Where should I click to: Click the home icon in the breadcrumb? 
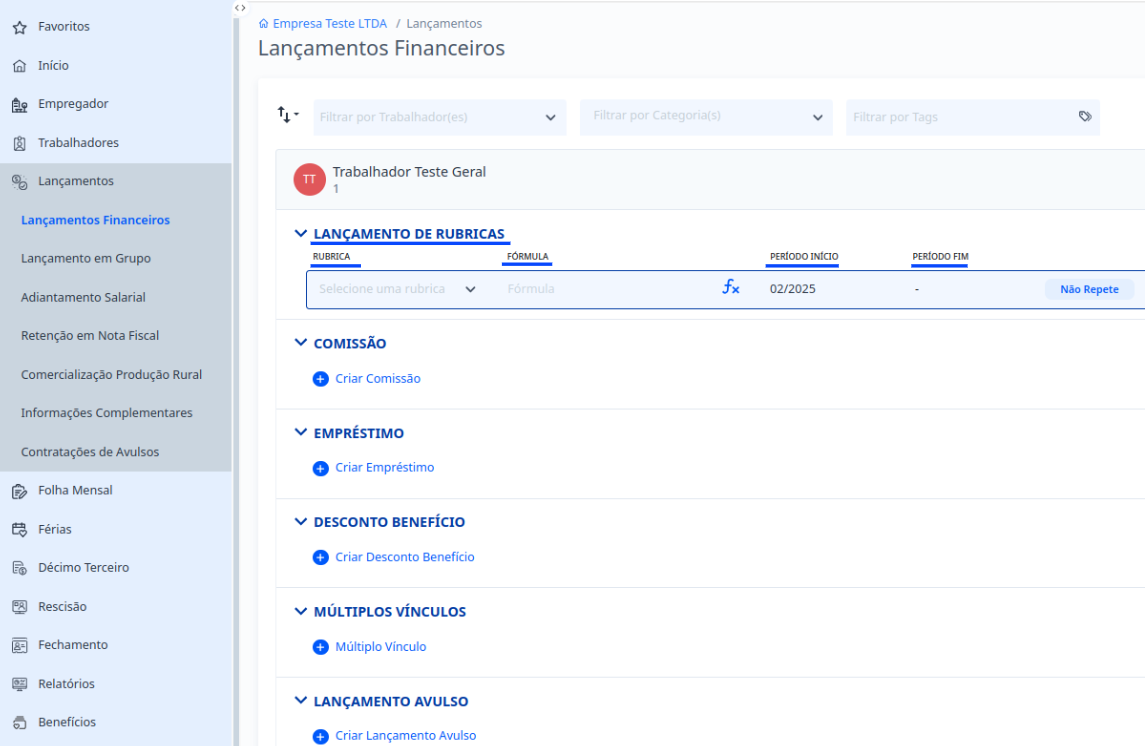click(264, 24)
